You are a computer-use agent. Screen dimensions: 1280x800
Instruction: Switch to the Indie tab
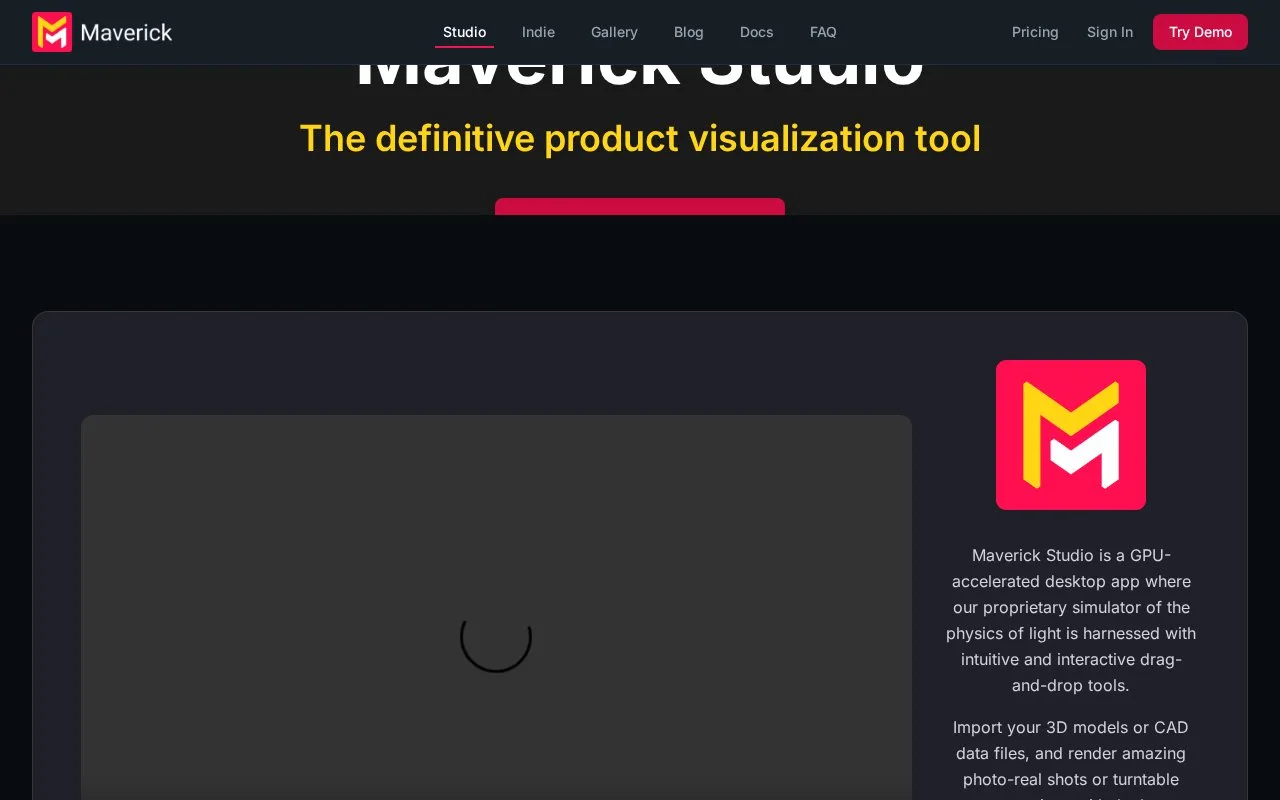click(538, 32)
